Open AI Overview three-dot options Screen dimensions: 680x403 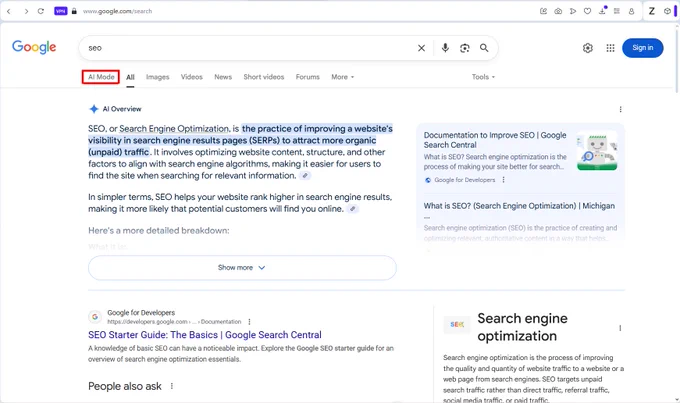point(621,109)
